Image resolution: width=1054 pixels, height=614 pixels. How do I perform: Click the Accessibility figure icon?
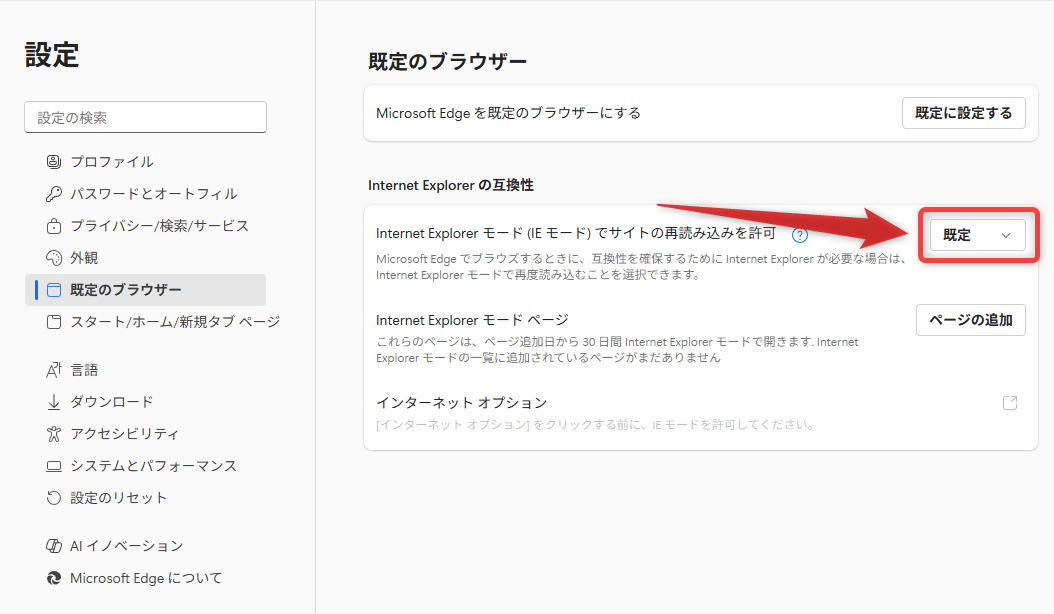click(x=54, y=434)
